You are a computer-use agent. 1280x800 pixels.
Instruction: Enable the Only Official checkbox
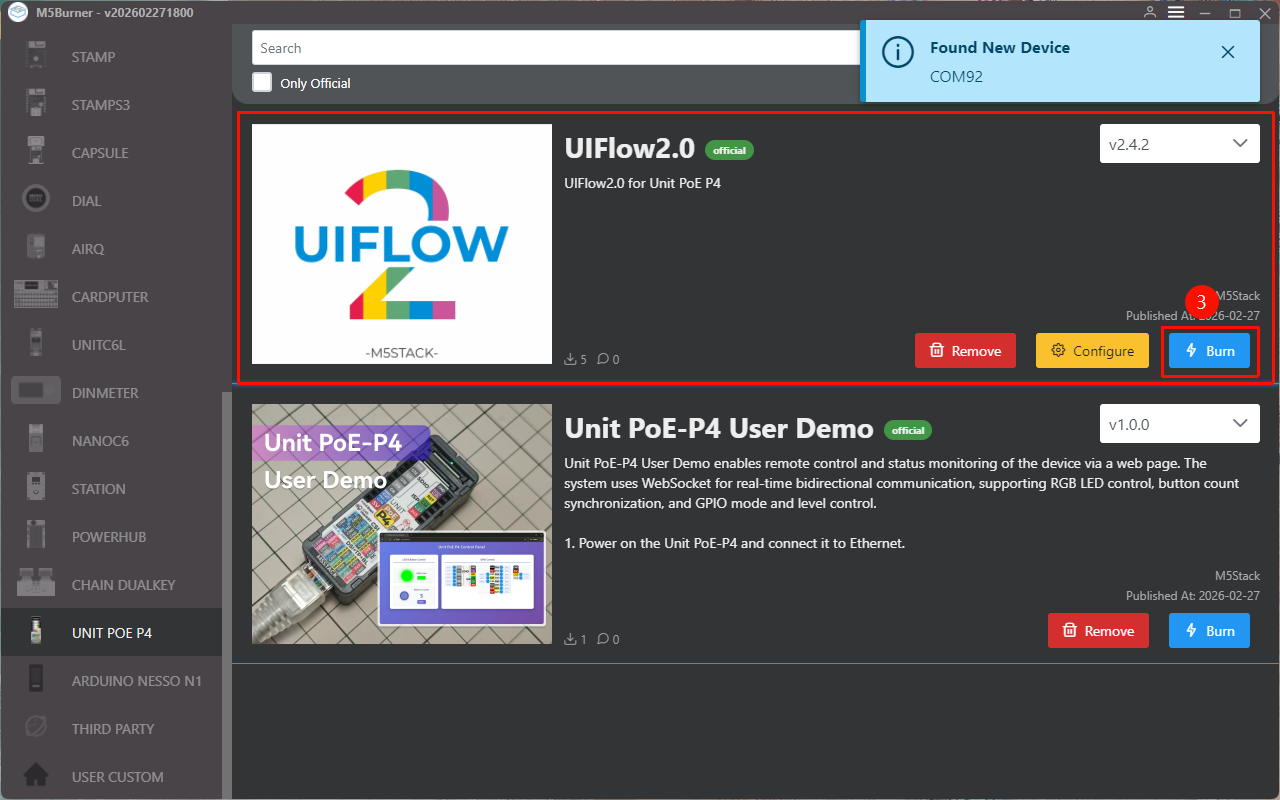(x=262, y=82)
